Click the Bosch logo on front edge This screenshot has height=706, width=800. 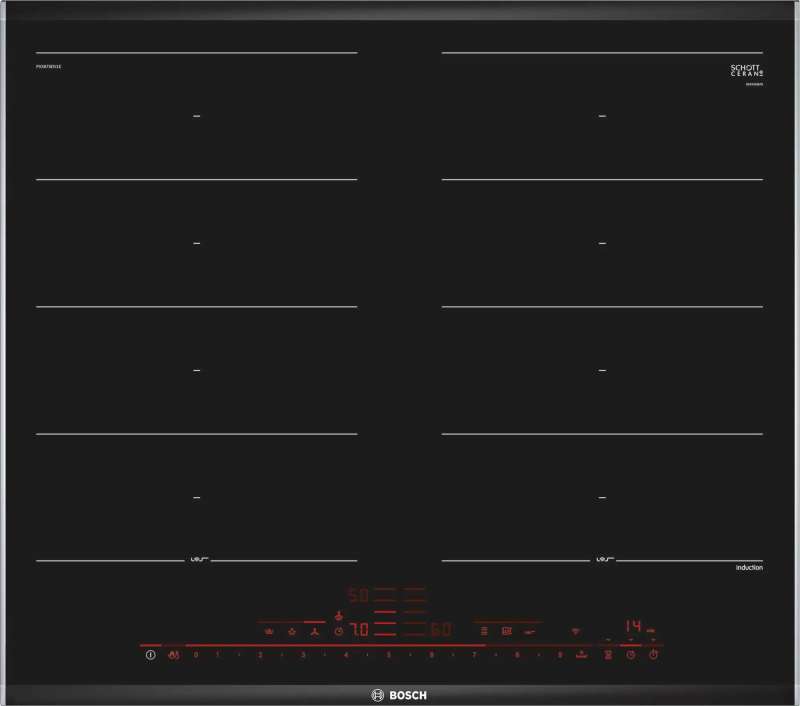[x=400, y=693]
